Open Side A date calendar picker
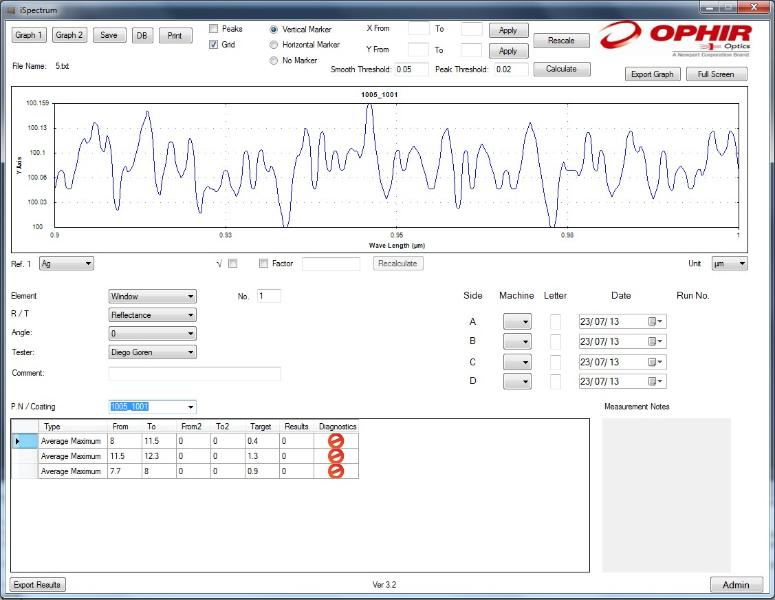The image size is (775, 600). coord(655,322)
